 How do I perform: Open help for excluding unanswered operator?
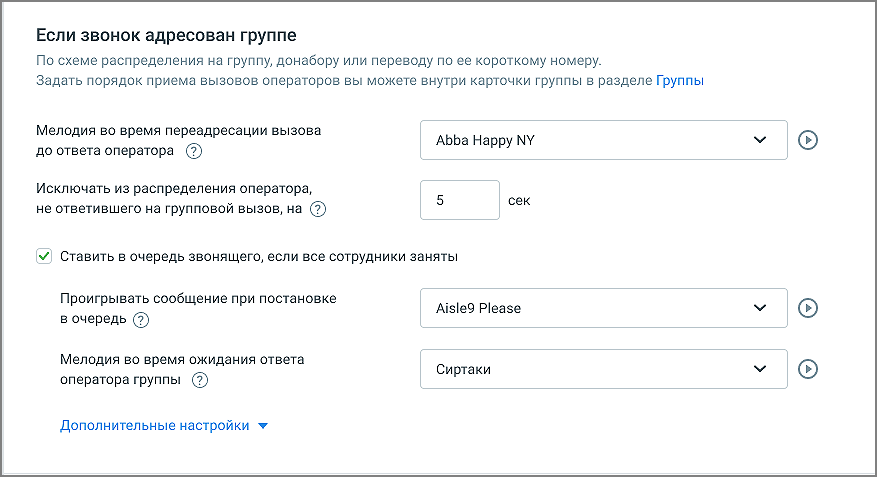(x=318, y=209)
